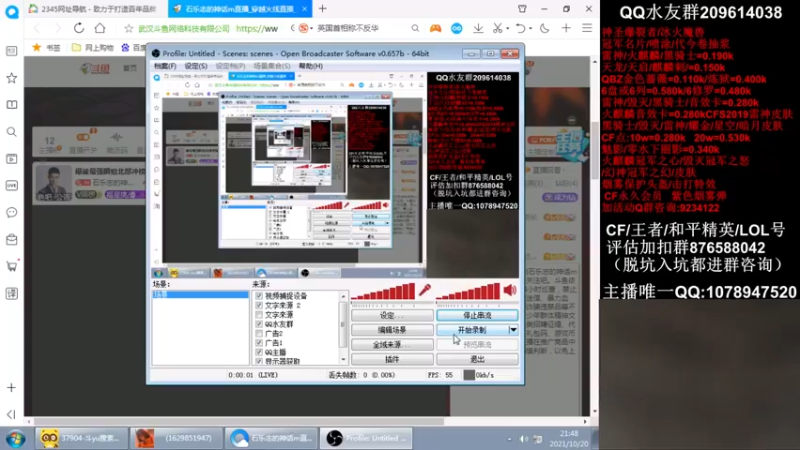Open OBS Profile: Untitled taskbar item
Image resolution: width=800 pixels, height=450 pixels.
pyautogui.click(x=366, y=438)
